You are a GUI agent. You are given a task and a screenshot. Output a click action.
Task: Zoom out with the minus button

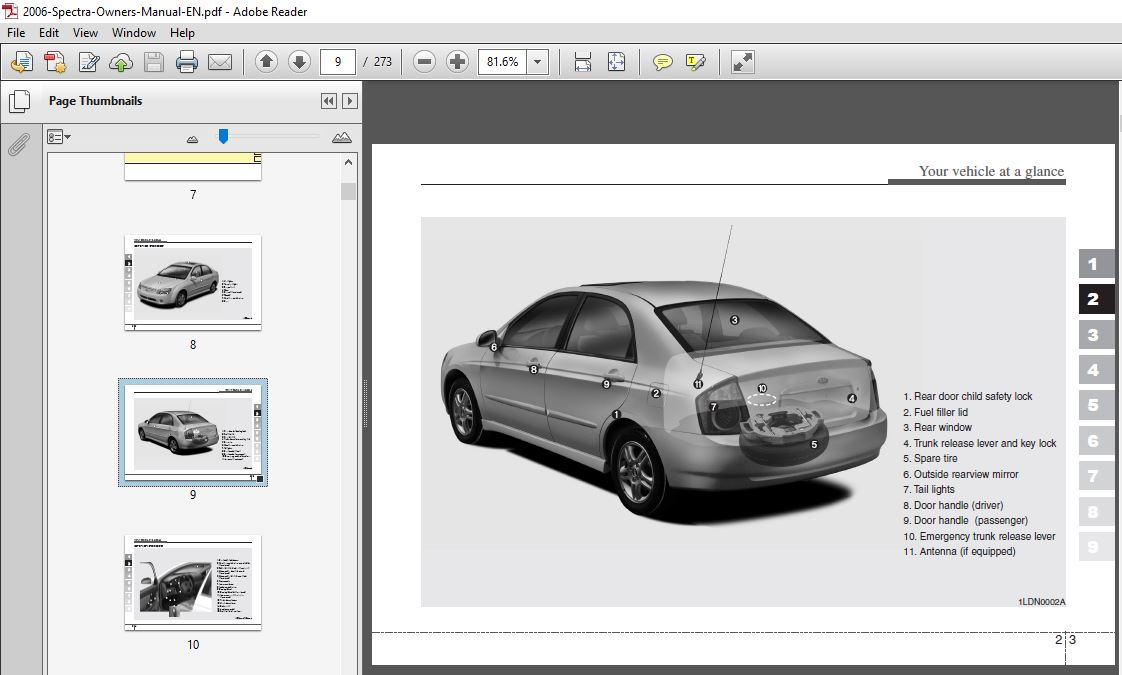coord(424,62)
